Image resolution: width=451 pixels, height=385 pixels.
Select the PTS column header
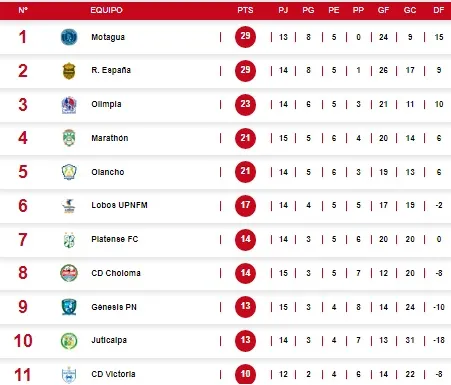[x=245, y=10]
